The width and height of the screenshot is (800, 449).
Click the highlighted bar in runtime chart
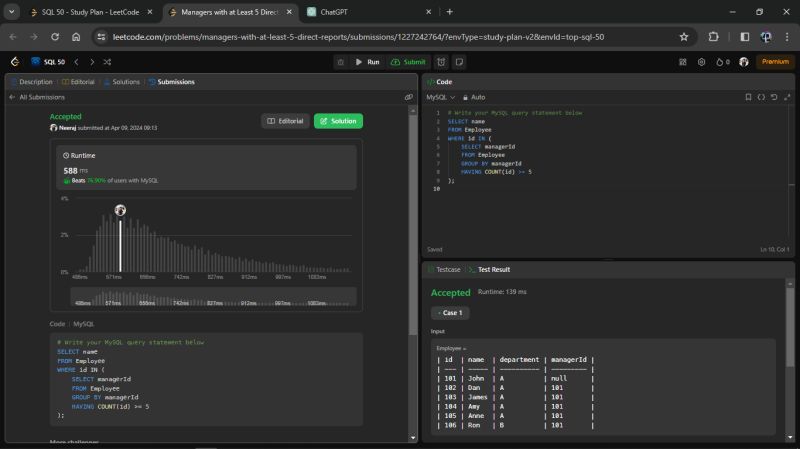pyautogui.click(x=120, y=245)
